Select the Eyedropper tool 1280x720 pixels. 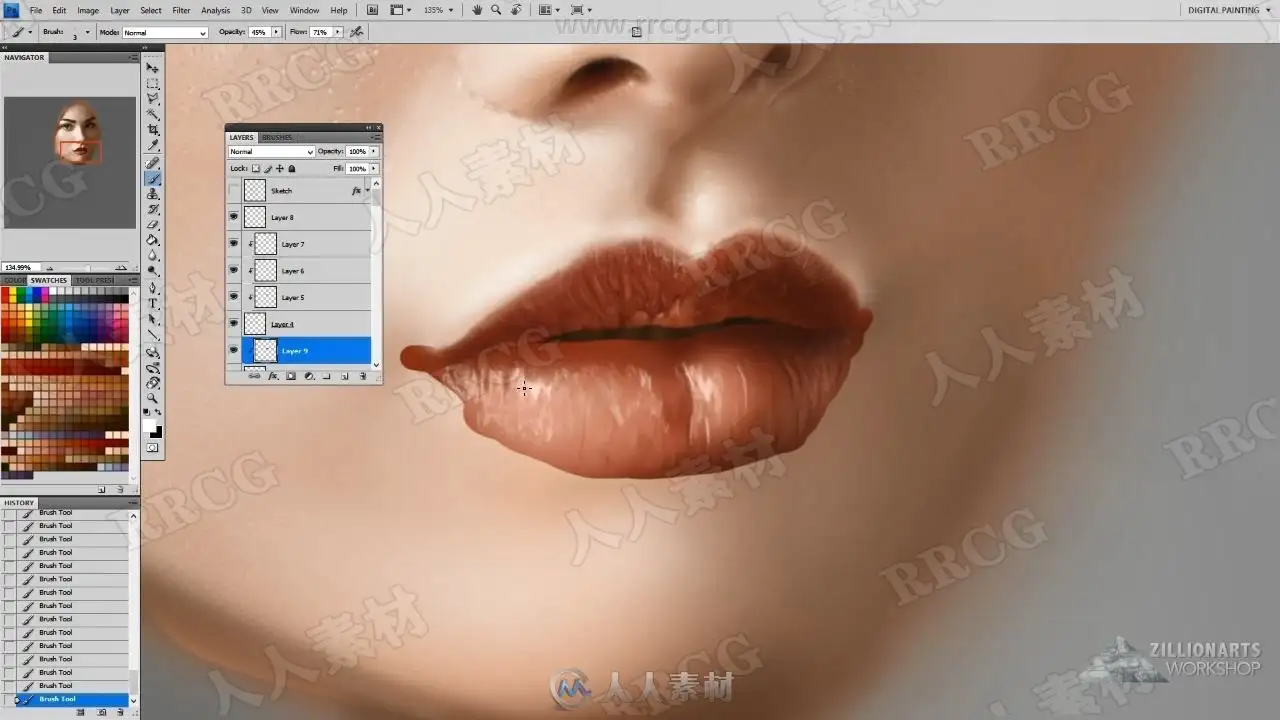pyautogui.click(x=153, y=145)
